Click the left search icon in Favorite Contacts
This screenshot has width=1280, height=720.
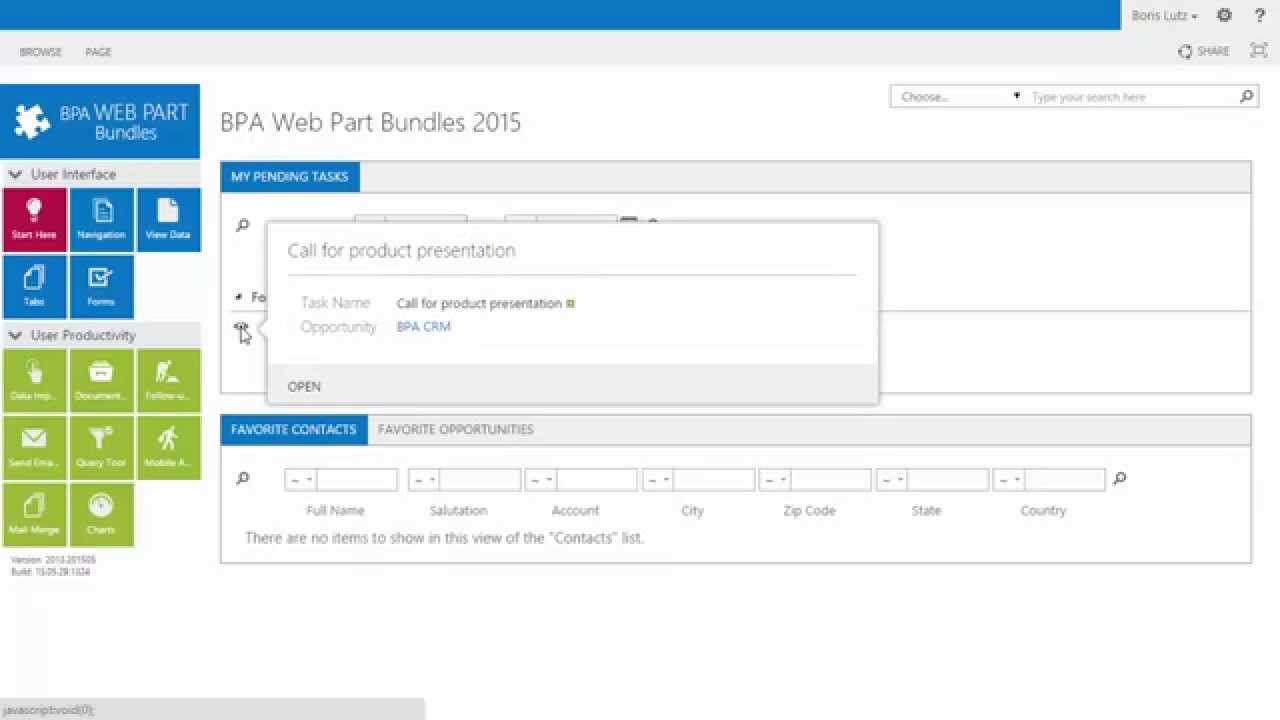(242, 478)
